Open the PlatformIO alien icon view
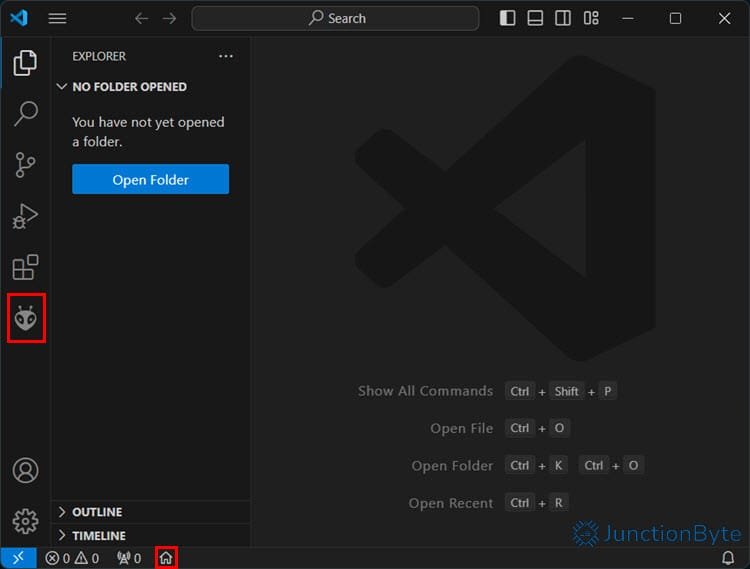 [26, 318]
